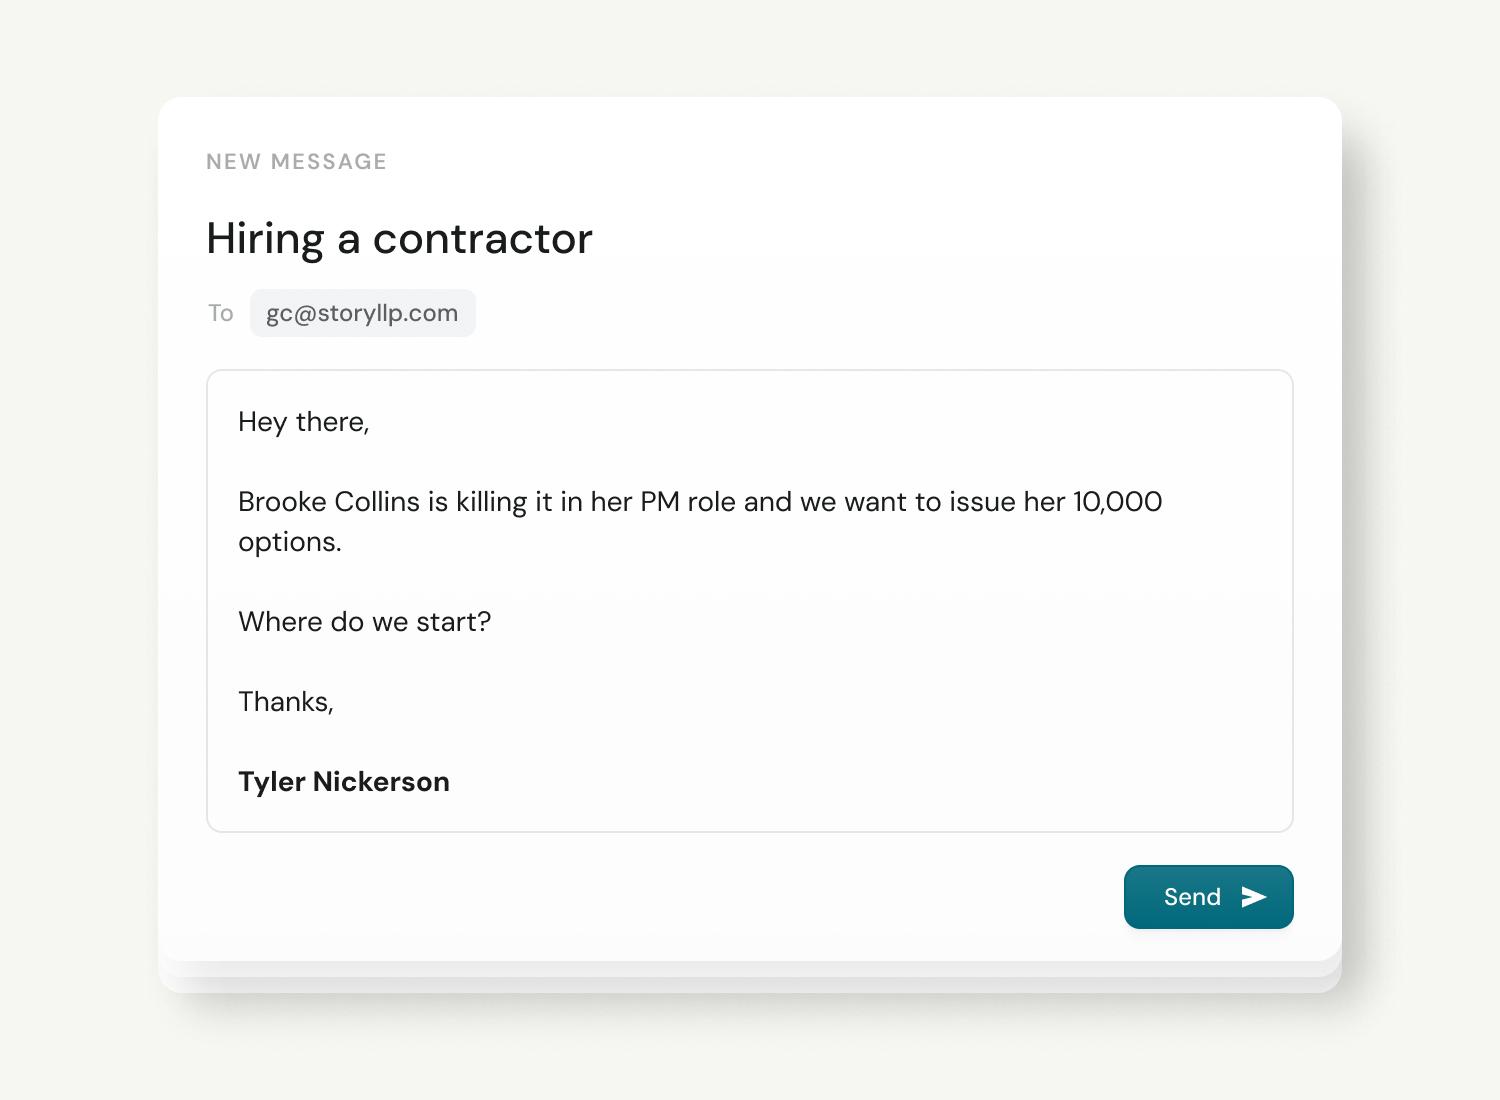Click on the Tyler Nickerson signature
Image resolution: width=1500 pixels, height=1100 pixels.
343,782
